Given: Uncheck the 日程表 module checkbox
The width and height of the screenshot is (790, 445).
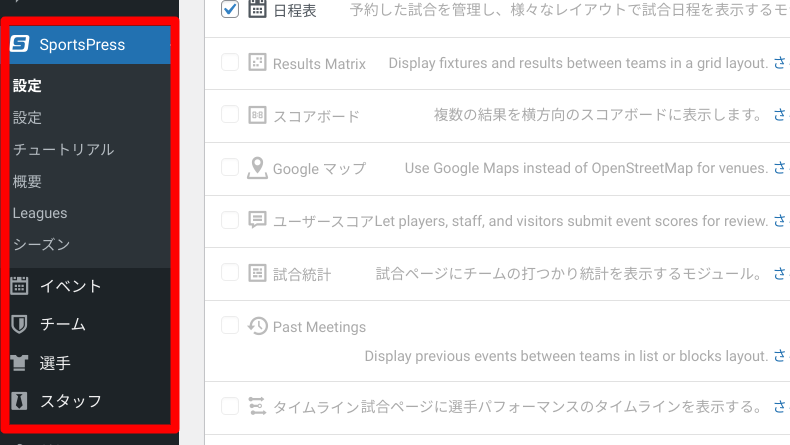Looking at the screenshot, I should pyautogui.click(x=230, y=9).
